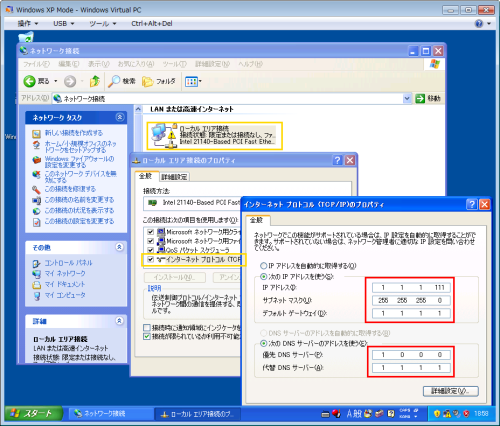Click the rename connection icon in sidebar
Screen dimensions: 500x426
pyautogui.click(x=36, y=200)
